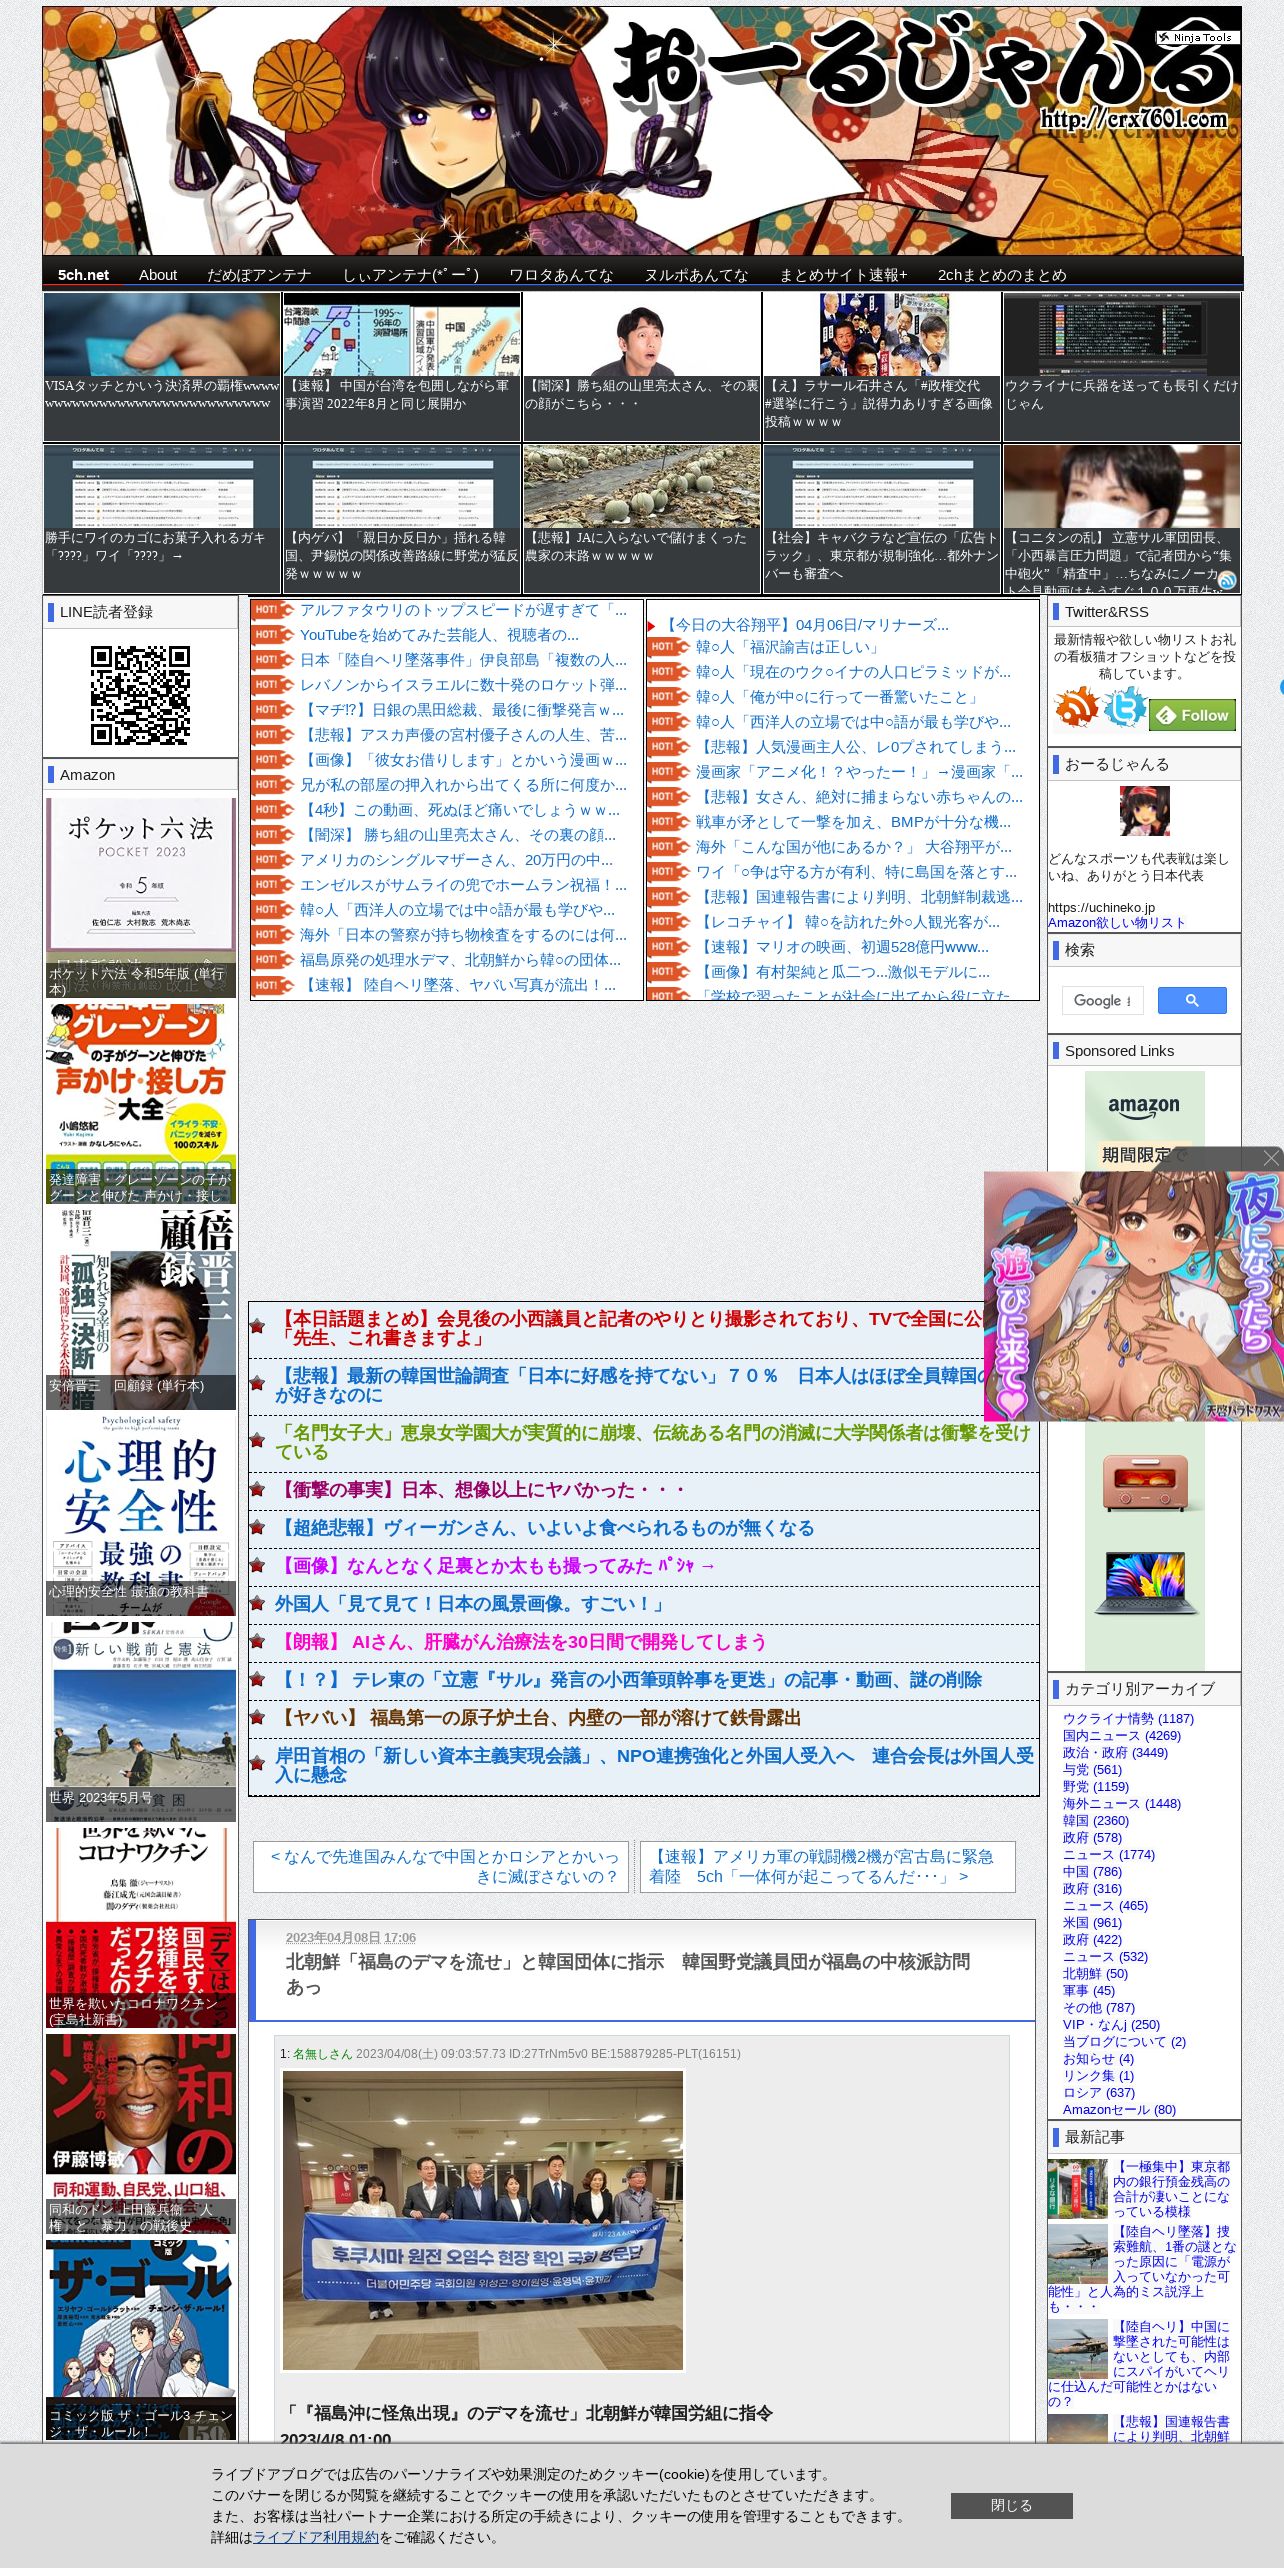Open the About nav item

[x=158, y=275]
